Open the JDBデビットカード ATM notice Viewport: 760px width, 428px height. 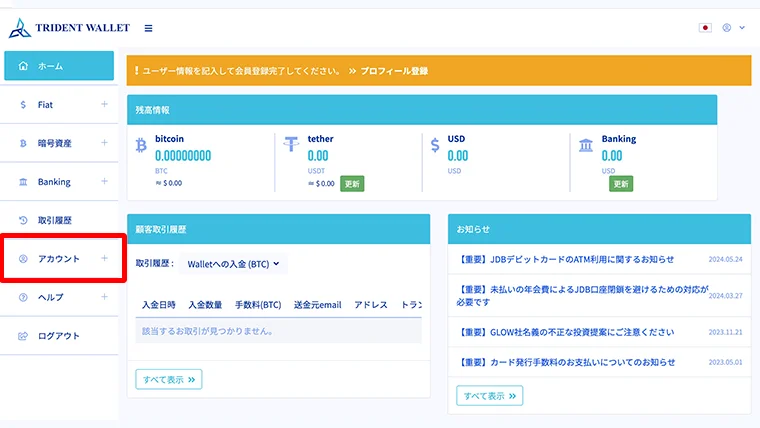pyautogui.click(x=567, y=259)
